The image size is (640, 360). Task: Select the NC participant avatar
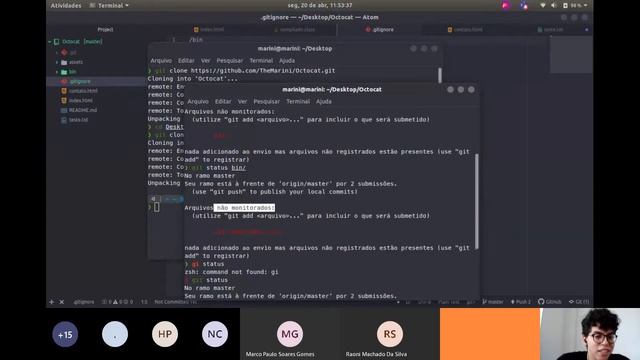215,334
